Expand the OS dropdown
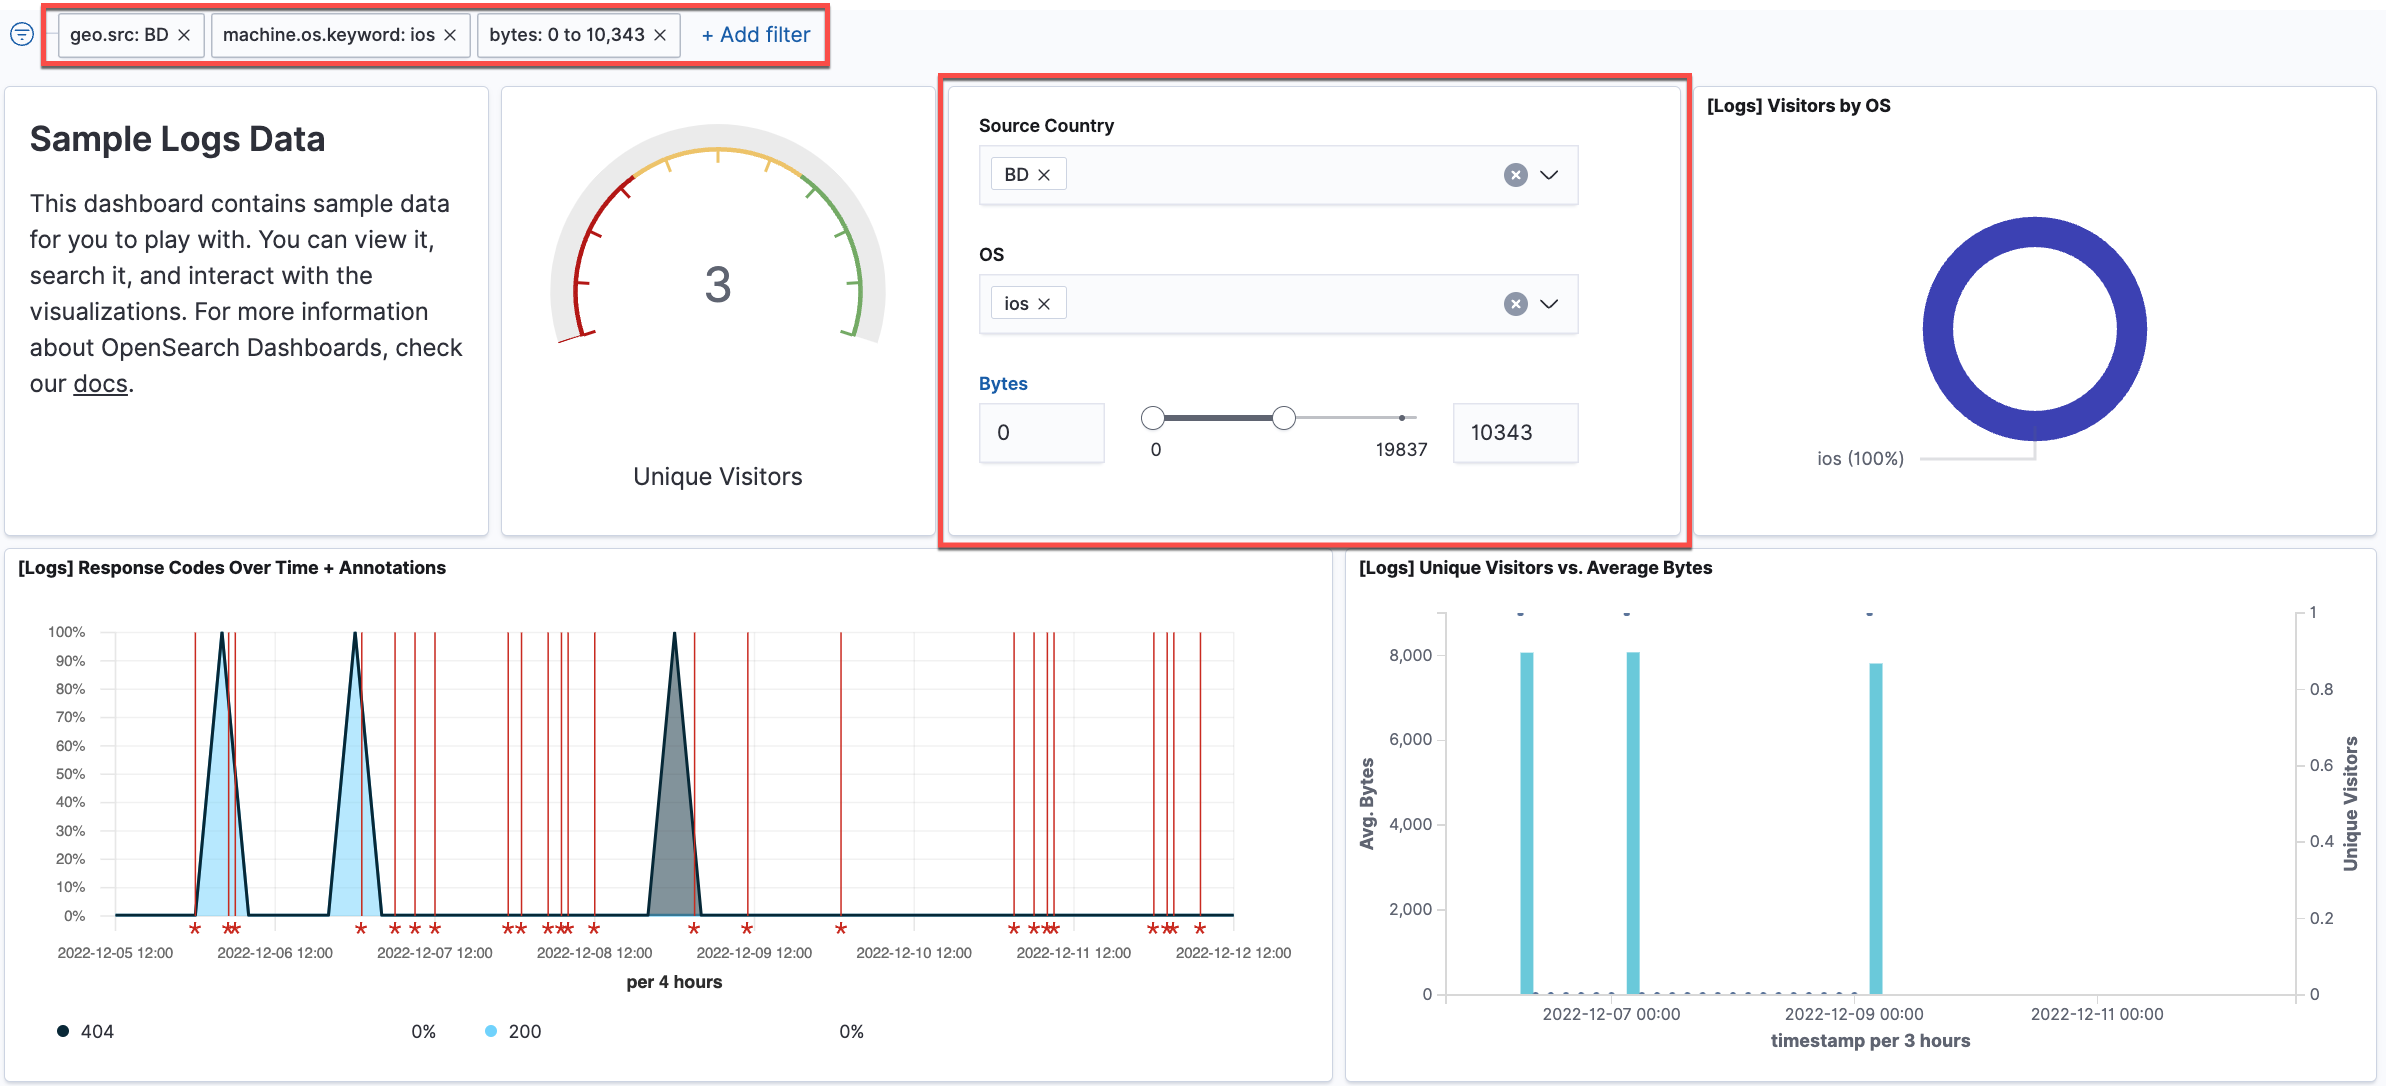 click(1550, 304)
